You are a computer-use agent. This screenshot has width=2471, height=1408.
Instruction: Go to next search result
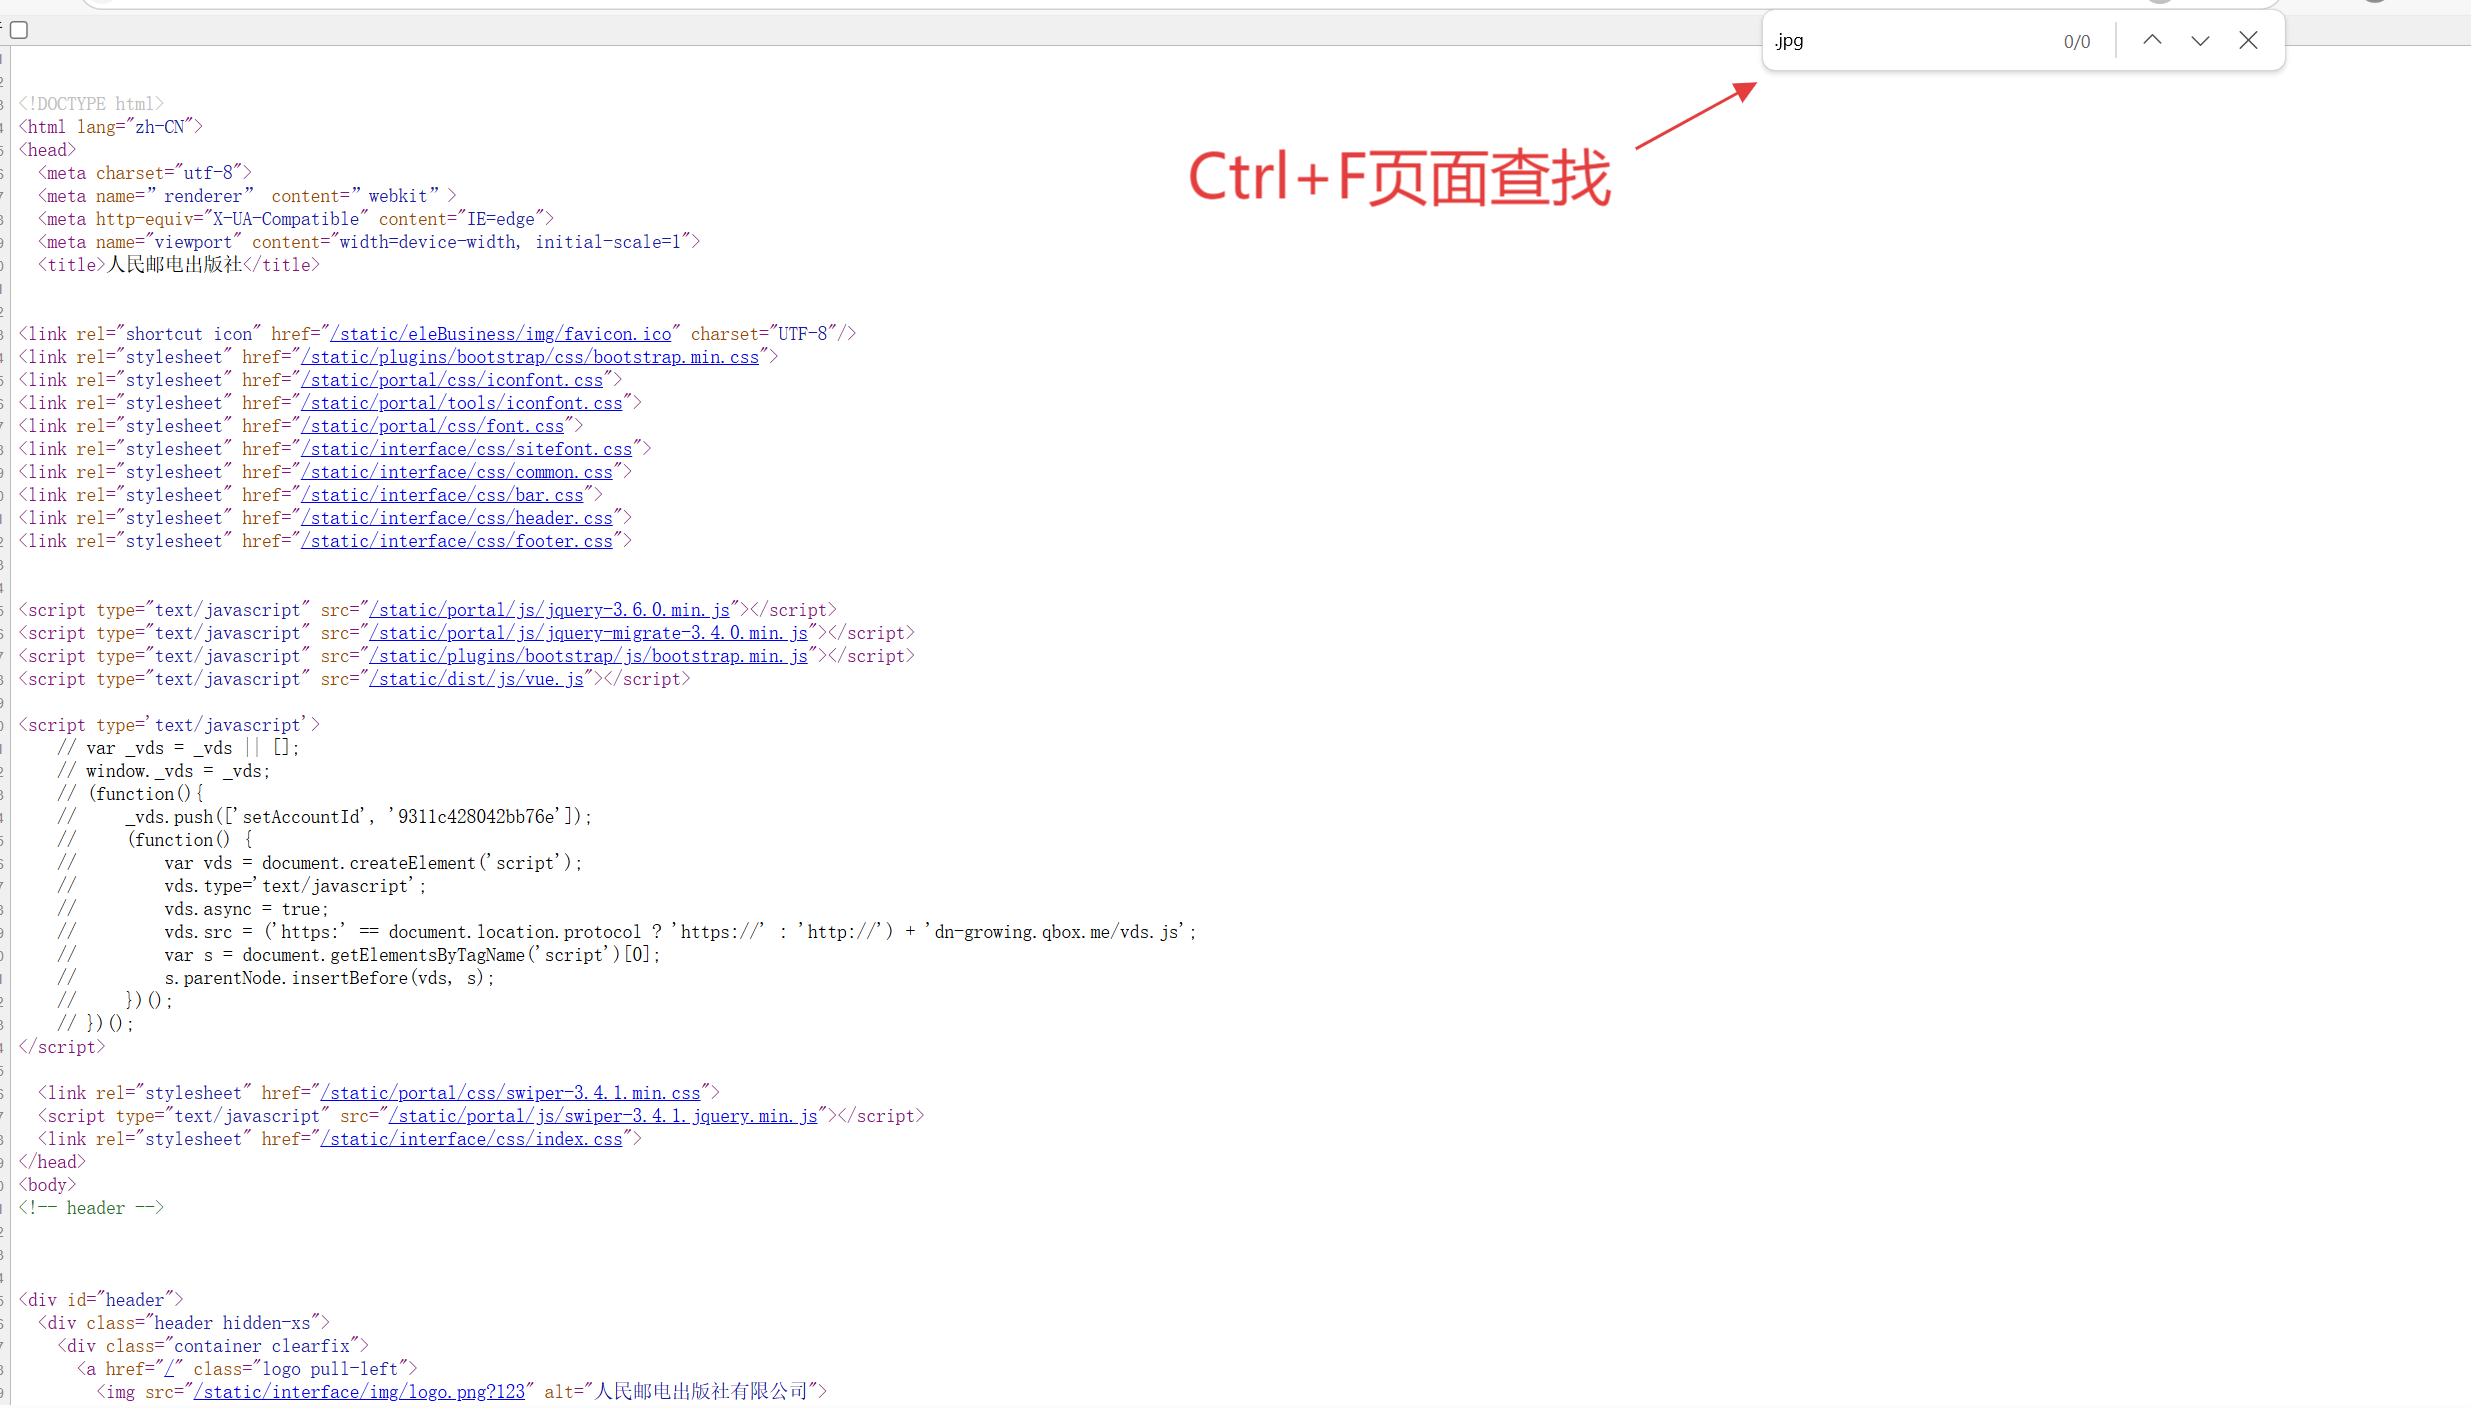point(2200,41)
